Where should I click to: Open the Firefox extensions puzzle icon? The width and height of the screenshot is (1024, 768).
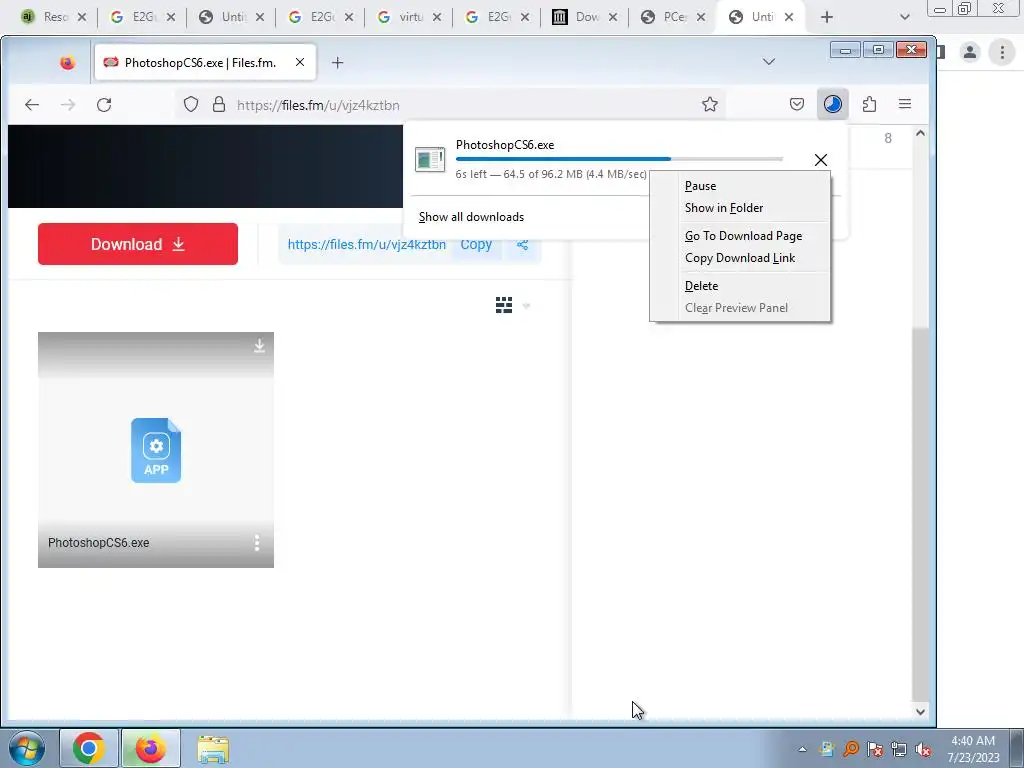pos(869,104)
